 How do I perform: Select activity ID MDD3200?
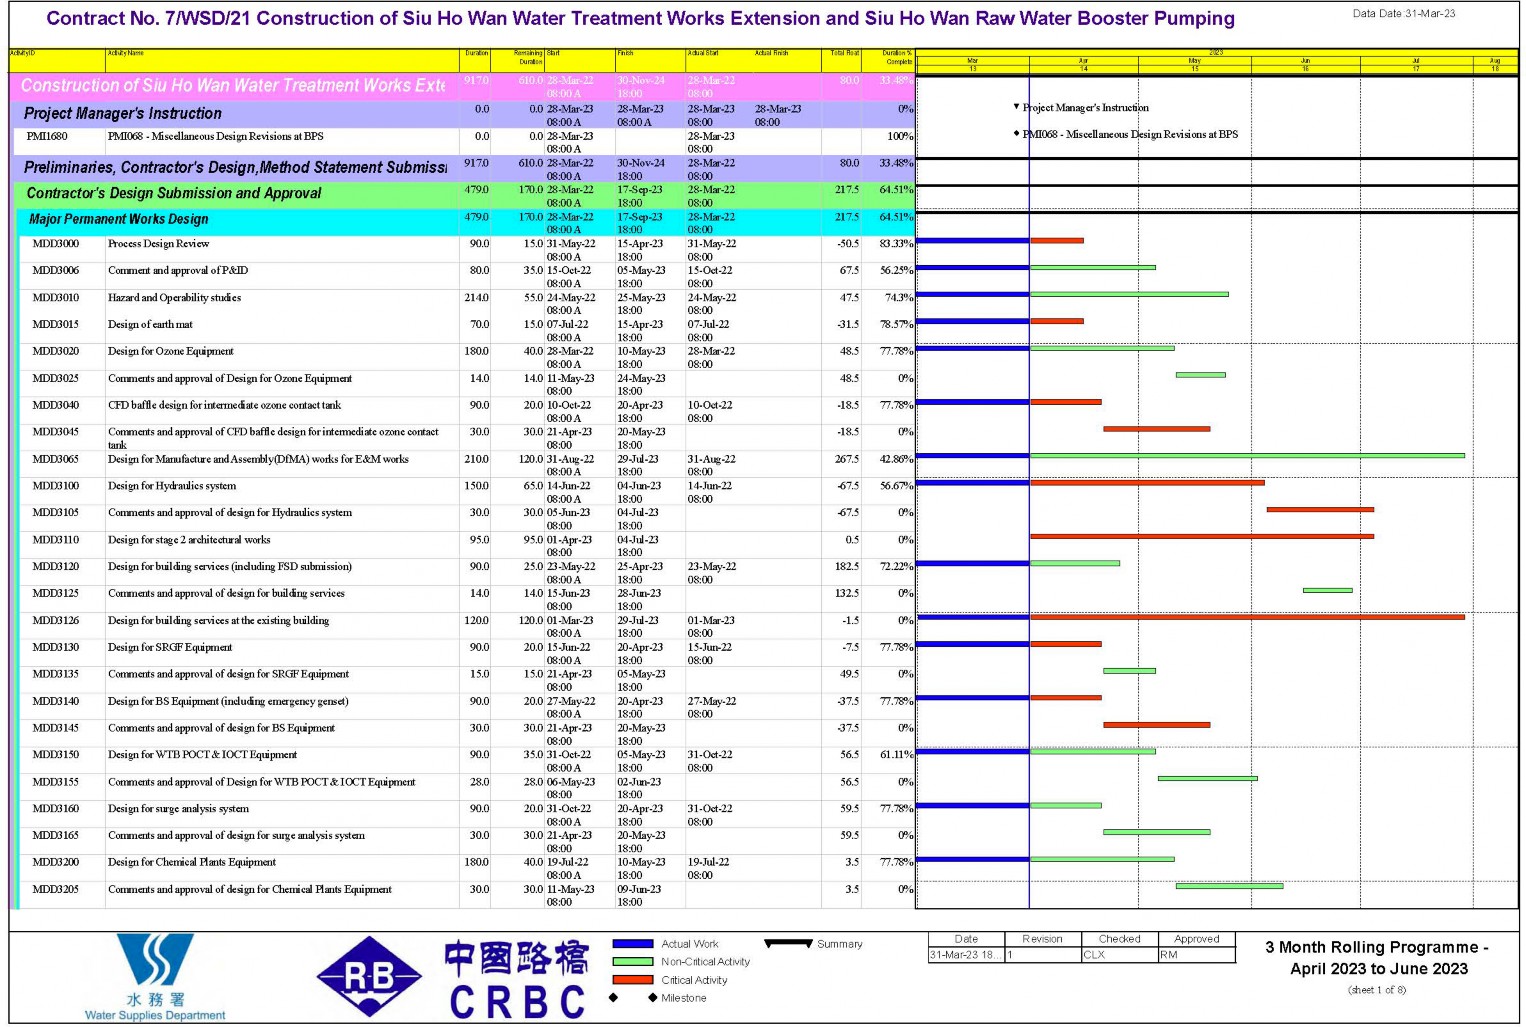[x=55, y=862]
